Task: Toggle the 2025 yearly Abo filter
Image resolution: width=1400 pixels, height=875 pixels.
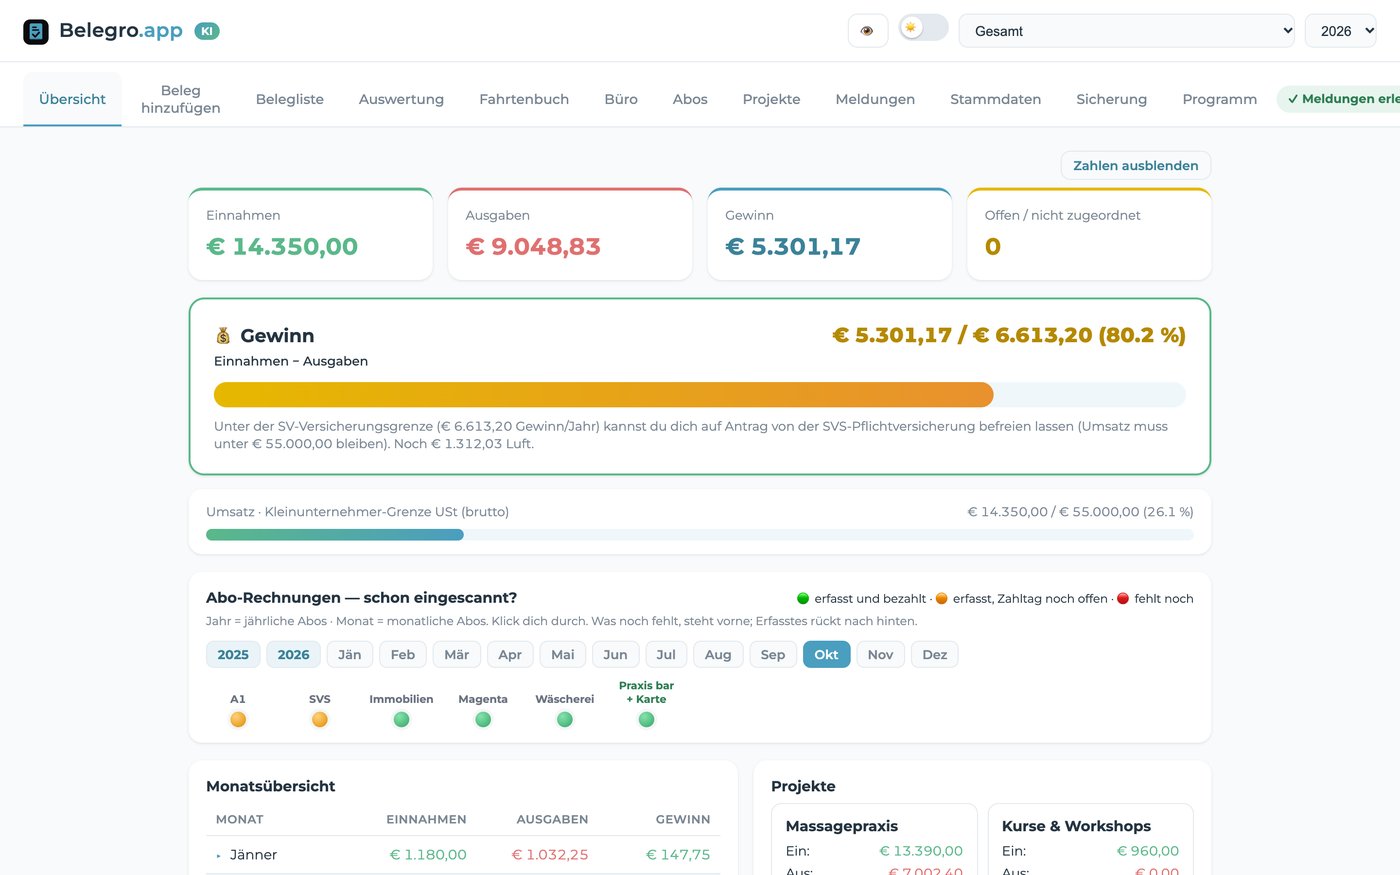Action: point(233,654)
